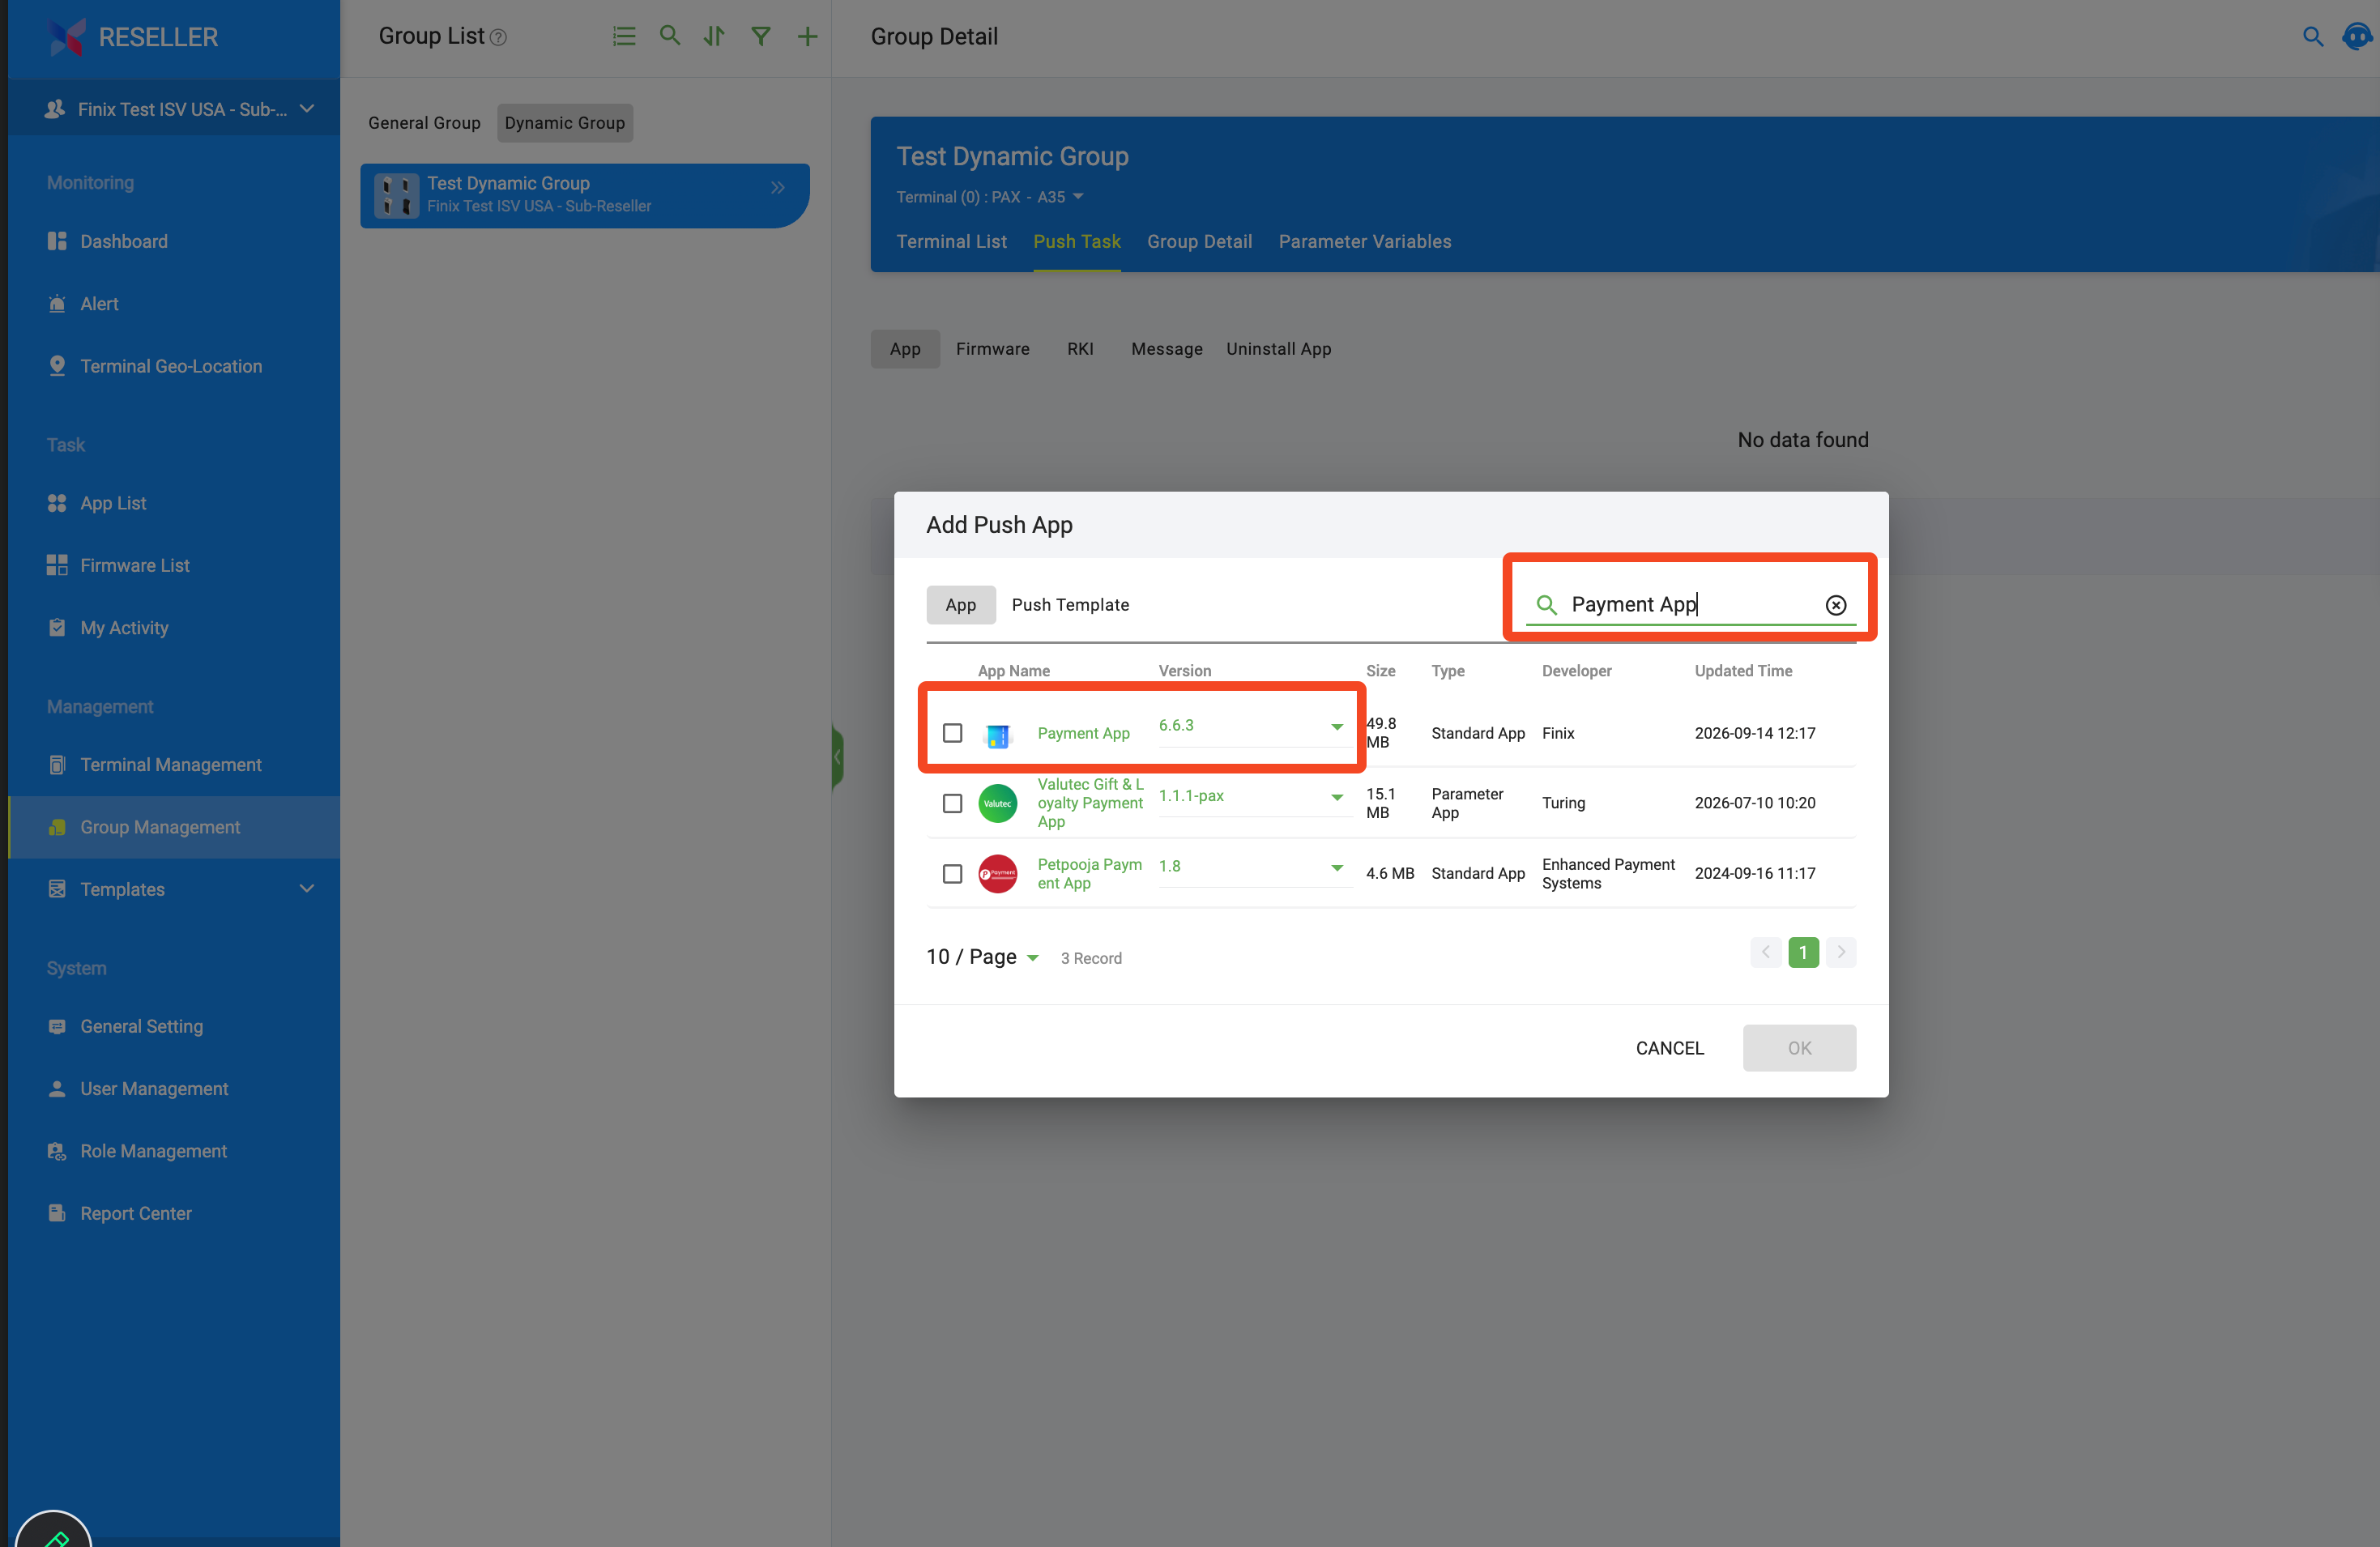Click the help icon beside Group List
The image size is (2380, 1547).
pos(498,37)
